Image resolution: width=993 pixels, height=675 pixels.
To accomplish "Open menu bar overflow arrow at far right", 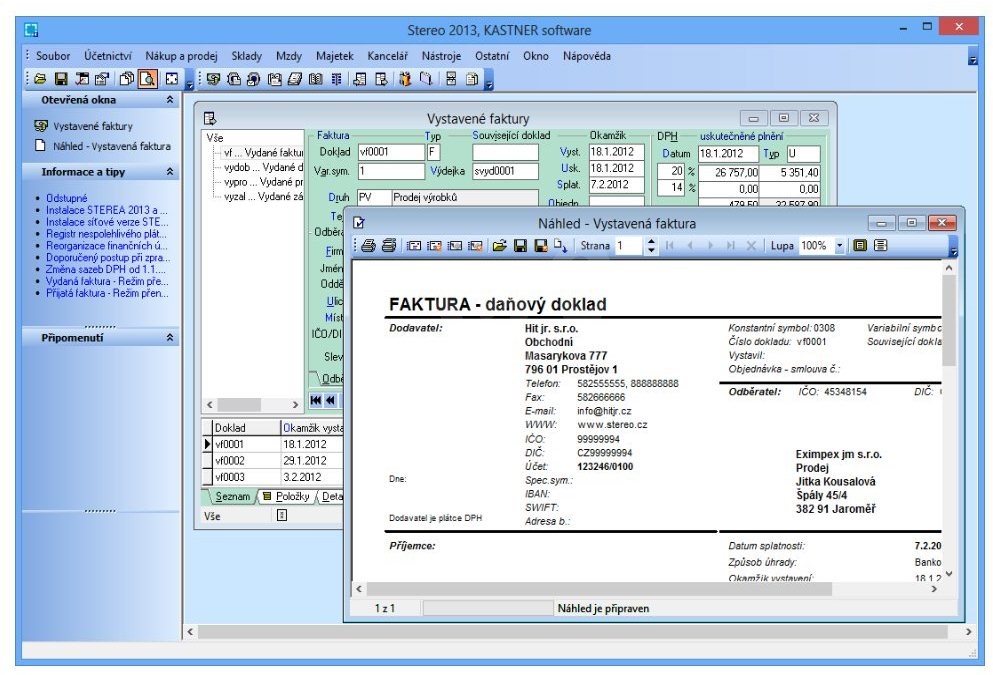I will (972, 58).
